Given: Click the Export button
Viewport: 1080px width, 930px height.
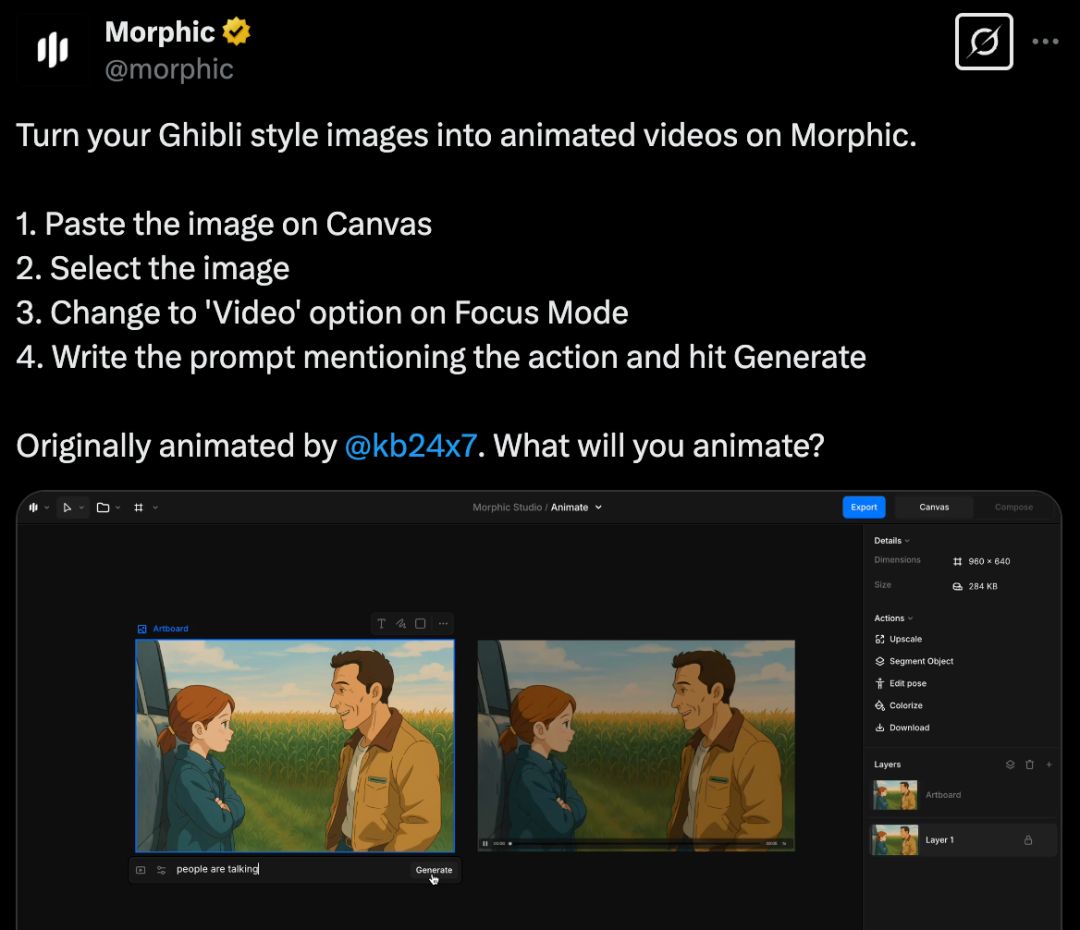Looking at the screenshot, I should point(863,507).
